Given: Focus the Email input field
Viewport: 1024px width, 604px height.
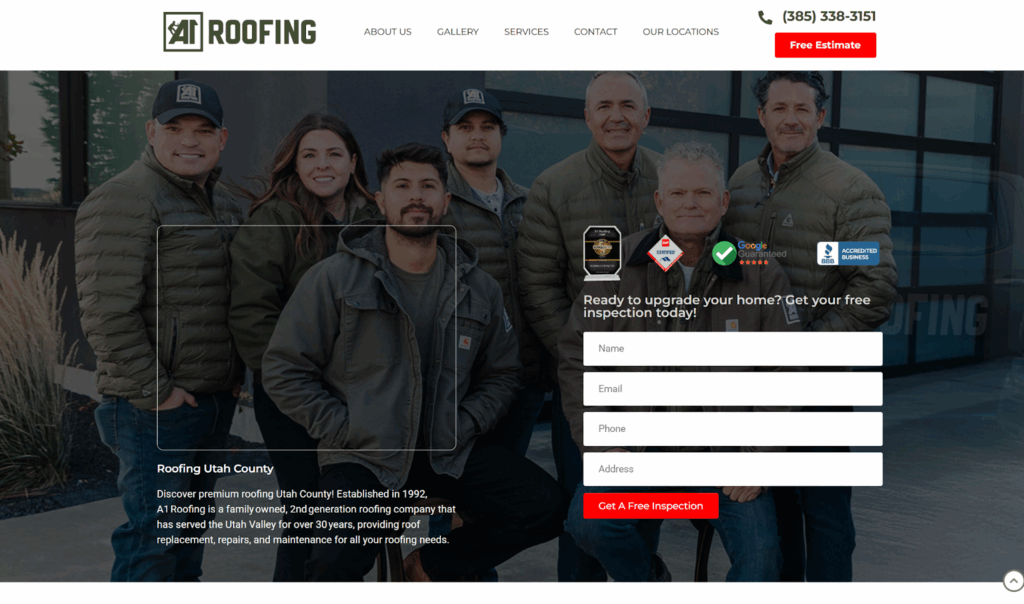Looking at the screenshot, I should (733, 389).
